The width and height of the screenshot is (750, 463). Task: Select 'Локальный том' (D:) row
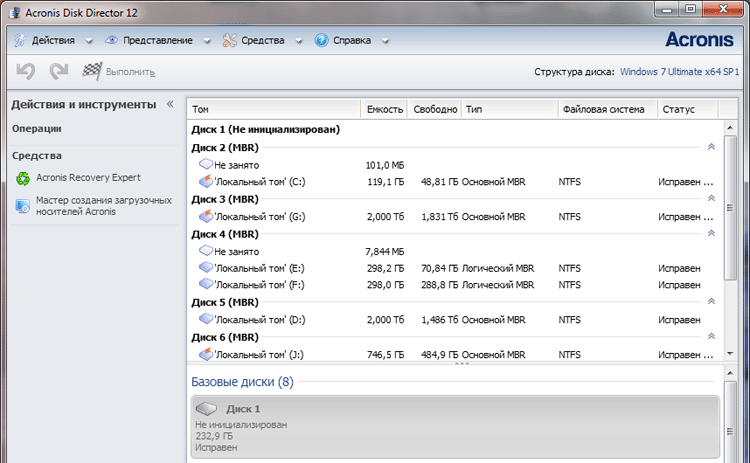[x=454, y=320]
